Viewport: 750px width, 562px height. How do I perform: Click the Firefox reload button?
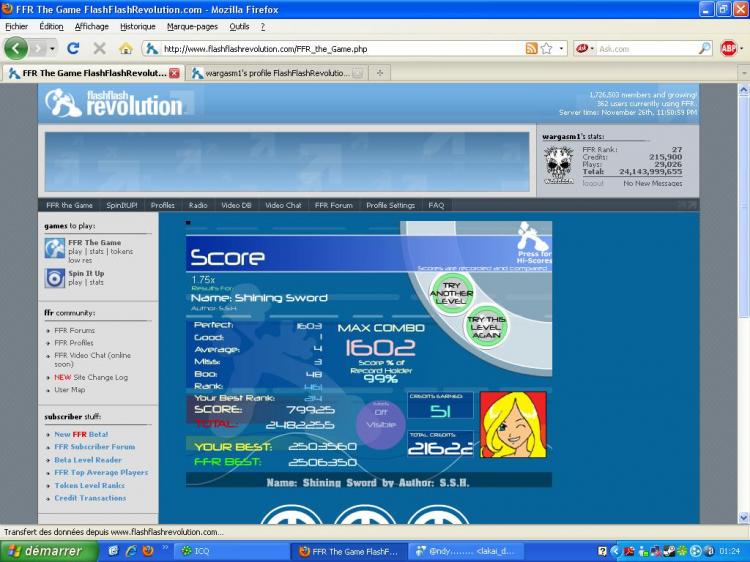[73, 48]
